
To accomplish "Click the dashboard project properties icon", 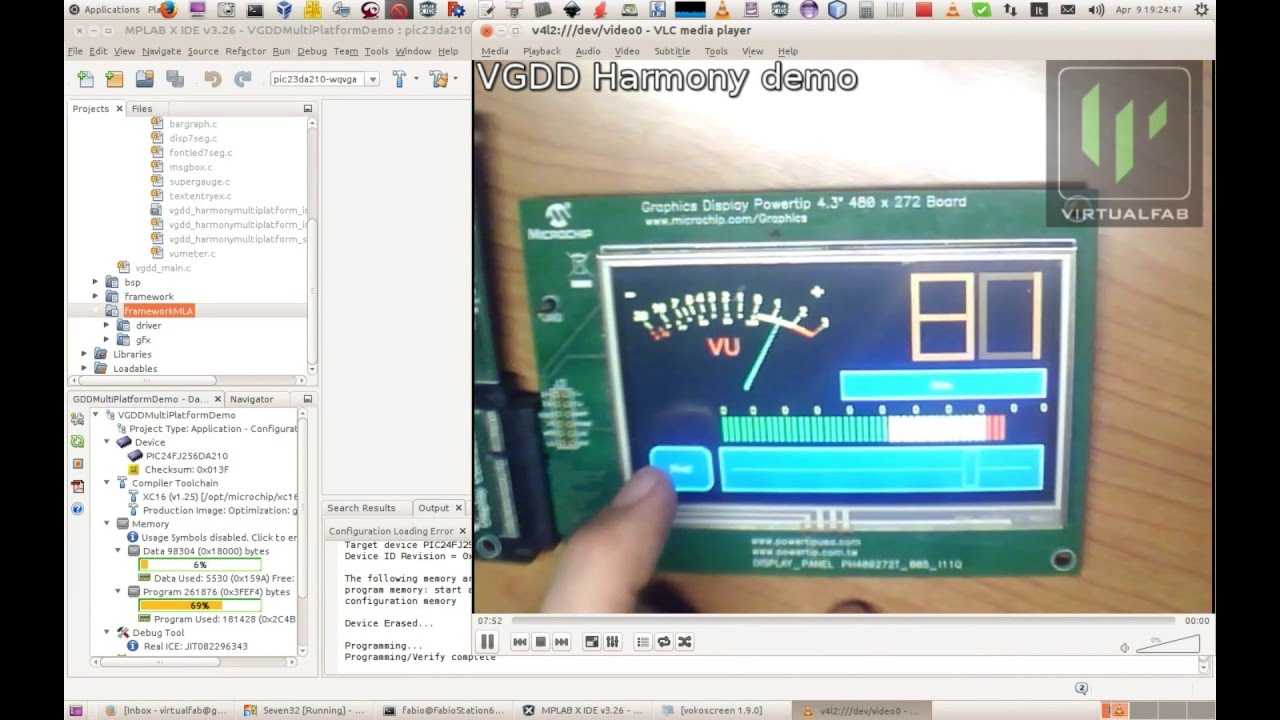I will 78,419.
